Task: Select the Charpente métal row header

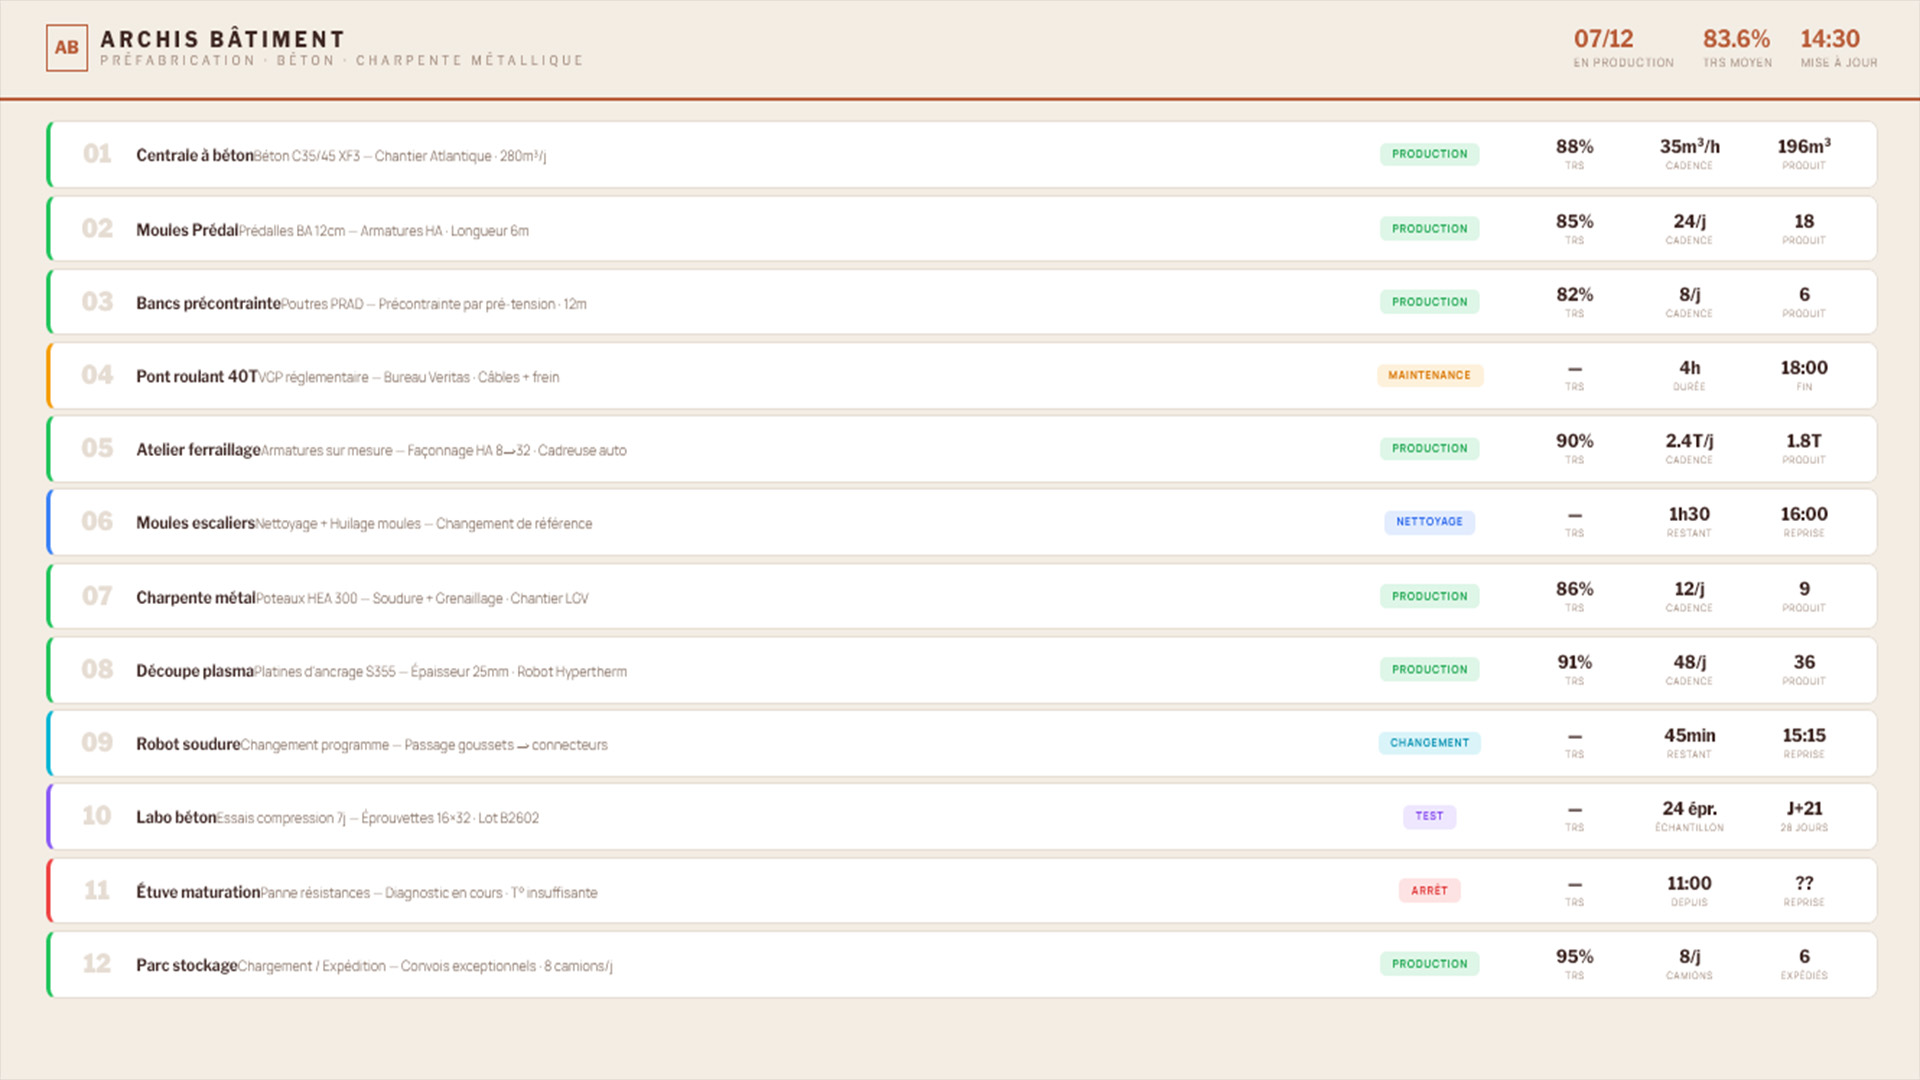Action: tap(196, 596)
